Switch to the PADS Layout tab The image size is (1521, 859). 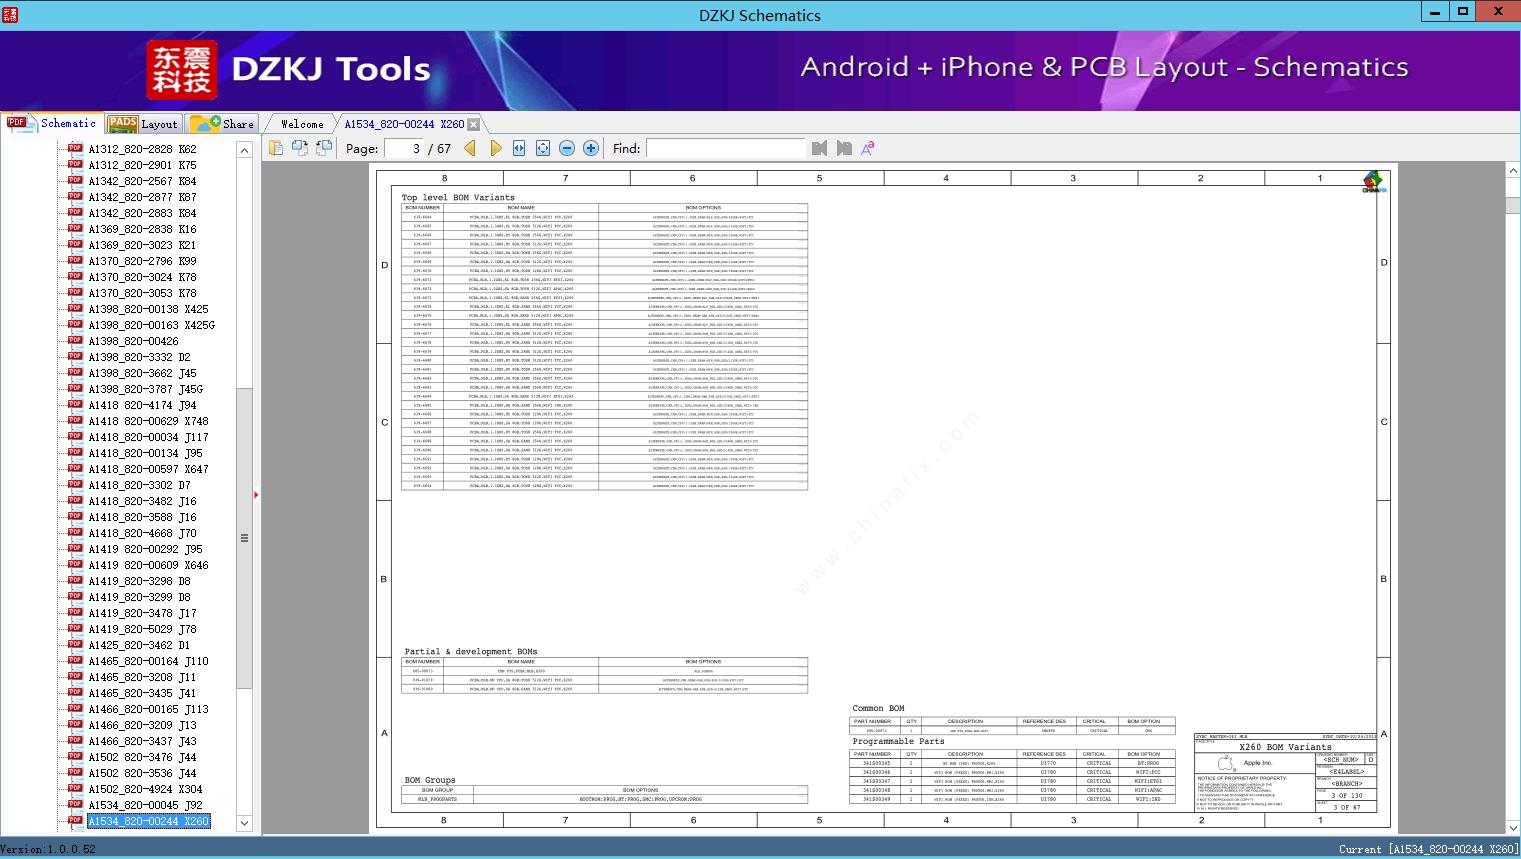[143, 124]
